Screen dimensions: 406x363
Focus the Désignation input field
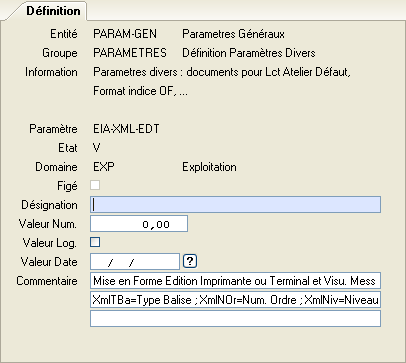pyautogui.click(x=235, y=204)
